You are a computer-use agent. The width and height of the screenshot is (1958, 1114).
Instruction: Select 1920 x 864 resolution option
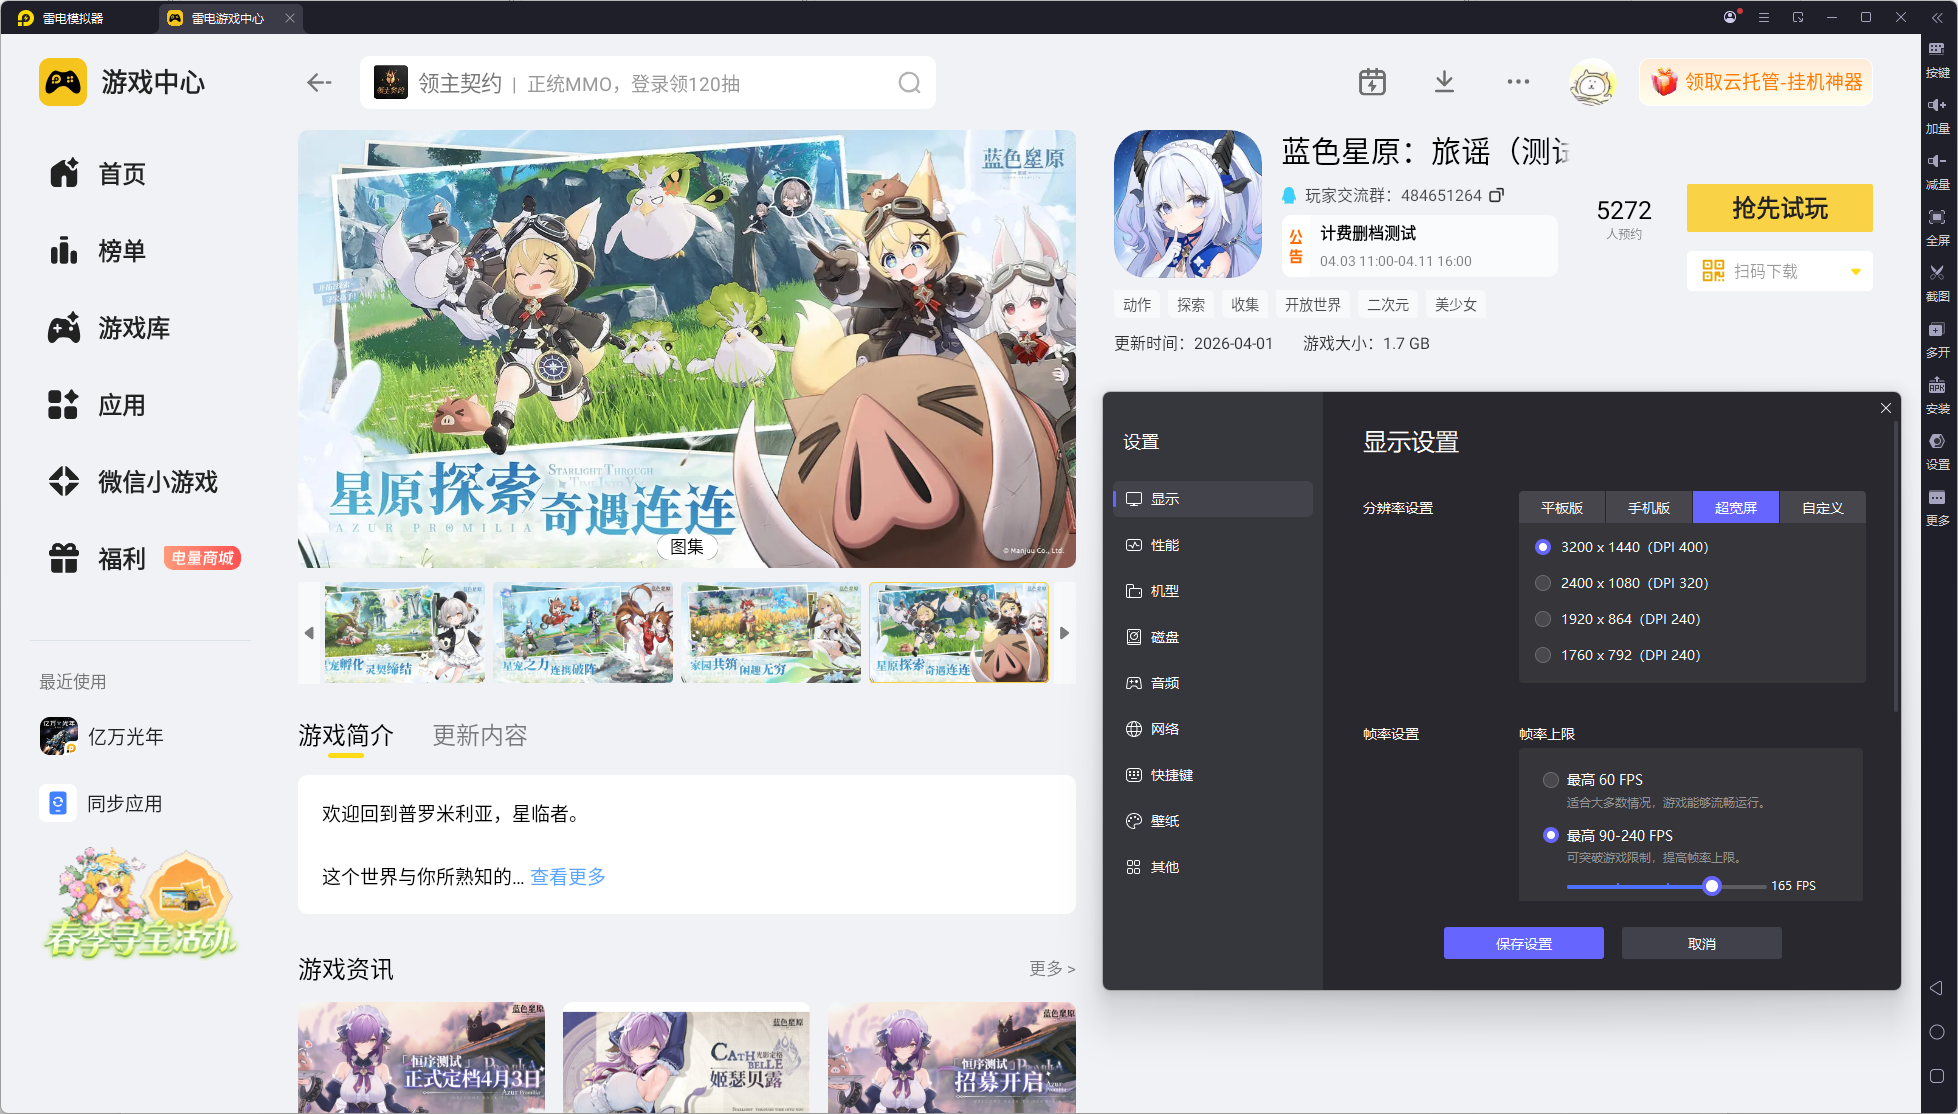[1543, 619]
